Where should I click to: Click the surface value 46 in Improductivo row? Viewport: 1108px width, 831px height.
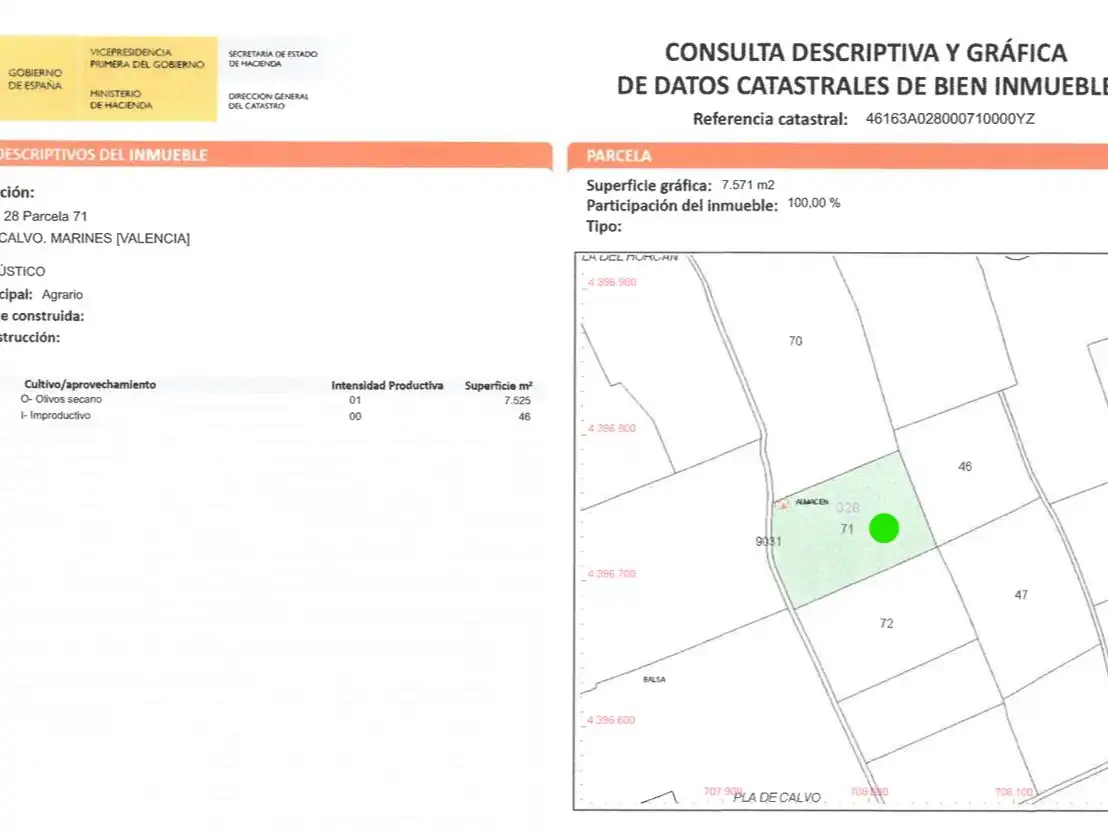524,417
